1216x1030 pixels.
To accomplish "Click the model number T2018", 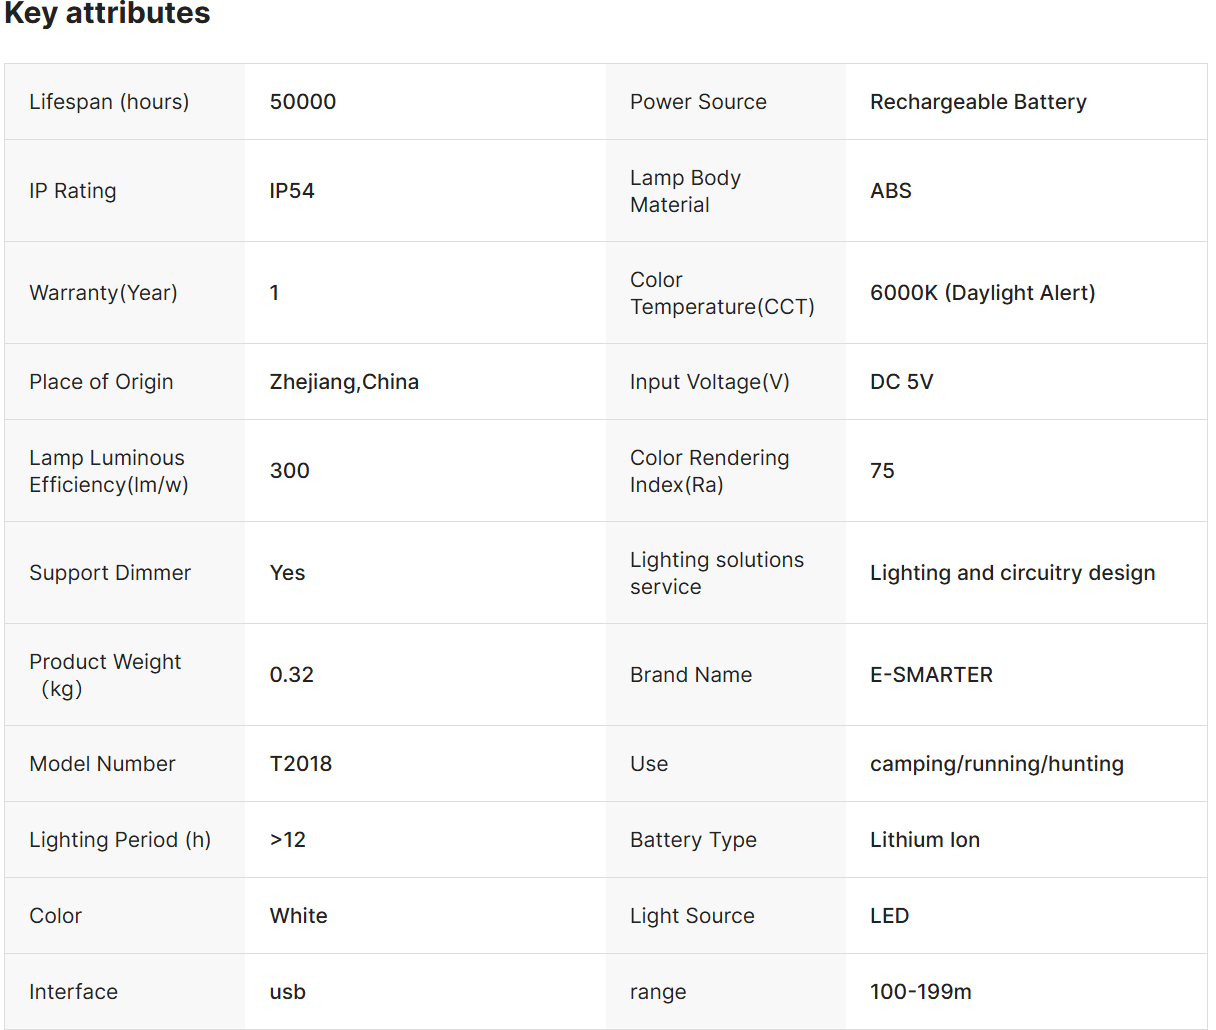I will 301,764.
